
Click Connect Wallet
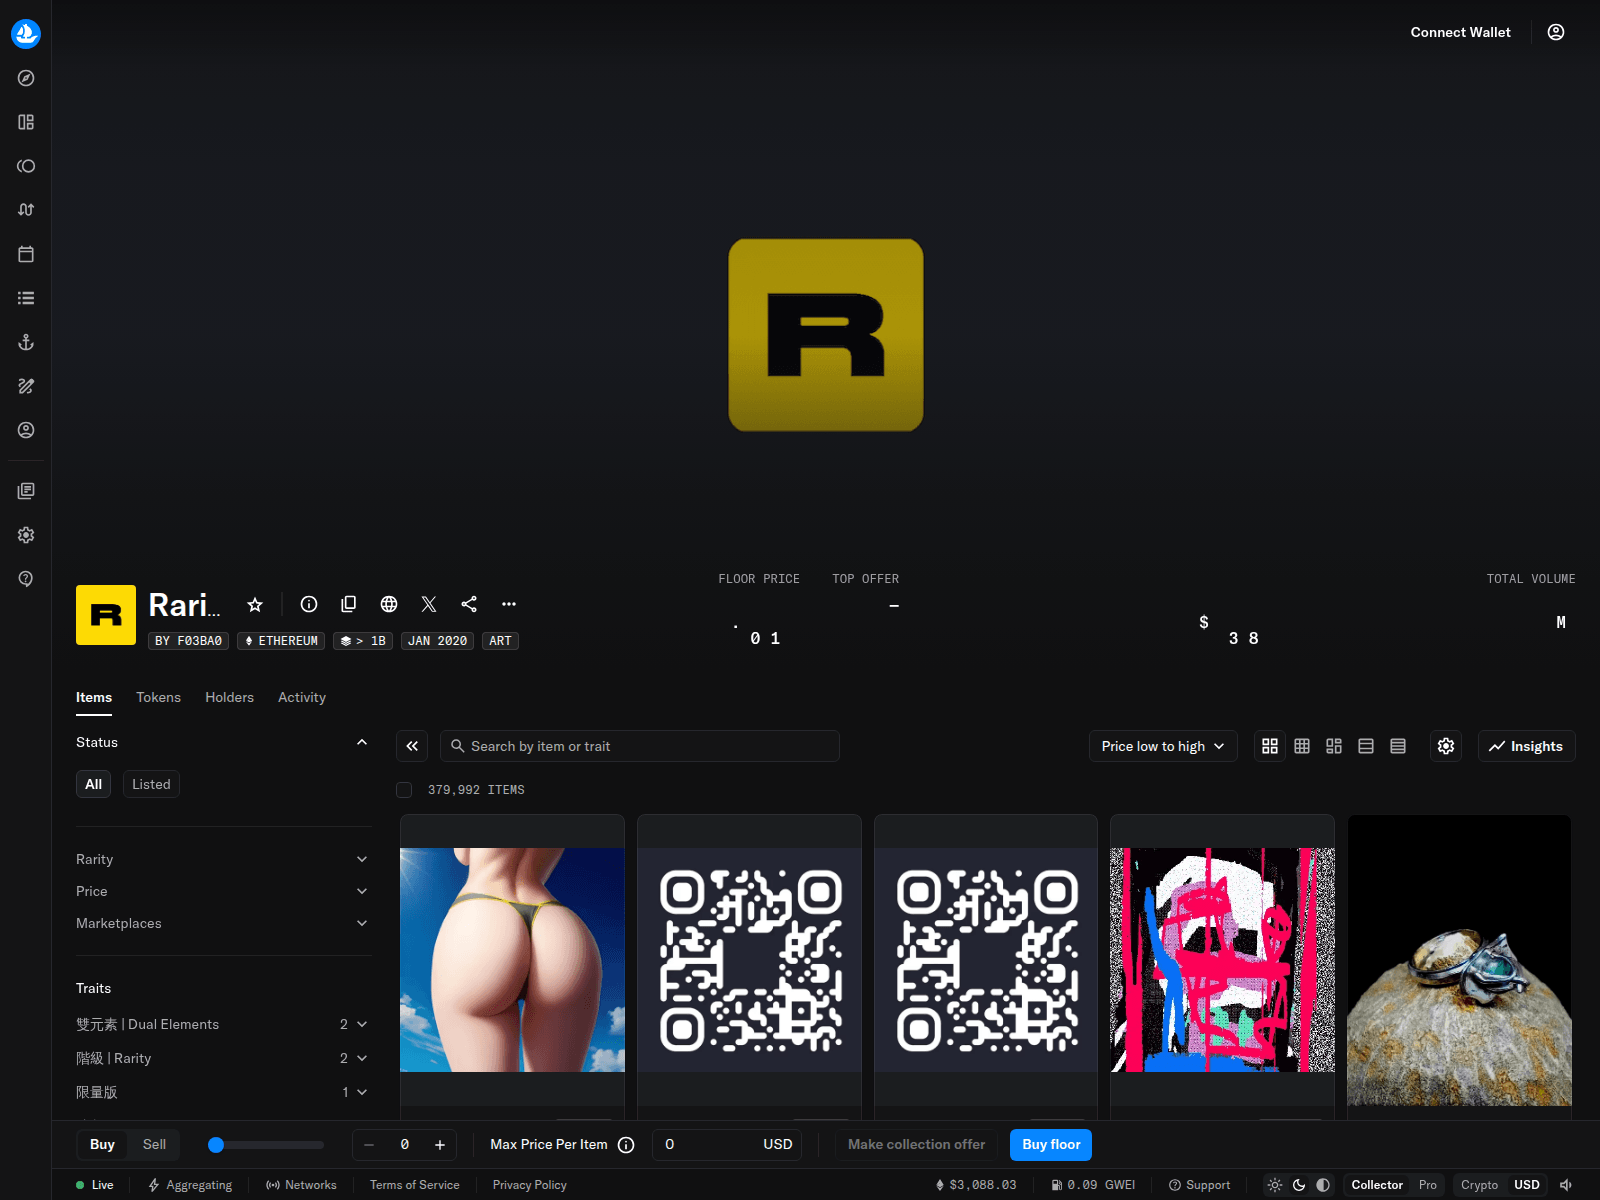click(x=1460, y=32)
